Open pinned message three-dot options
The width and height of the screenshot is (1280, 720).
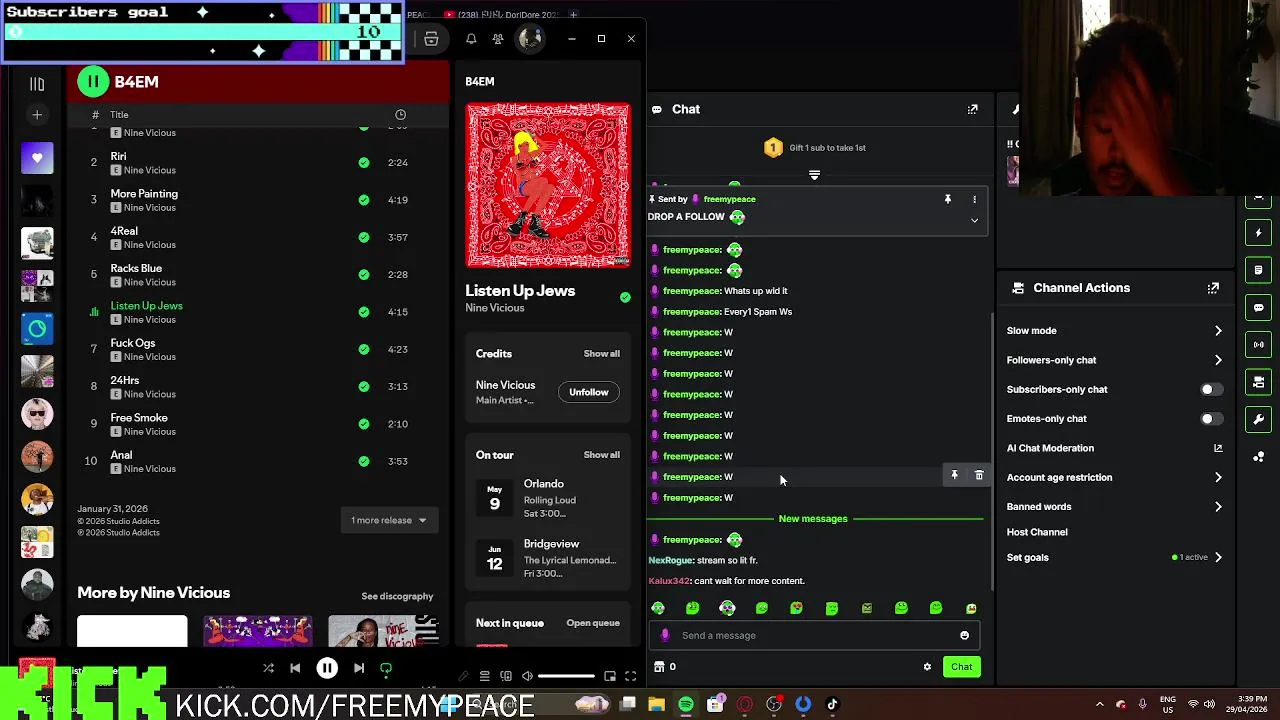(x=975, y=199)
